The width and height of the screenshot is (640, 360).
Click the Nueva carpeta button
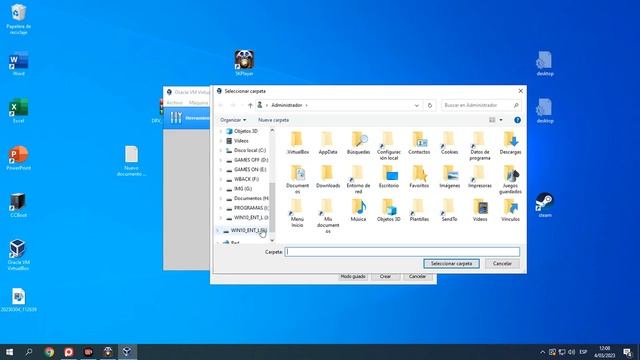click(x=273, y=120)
